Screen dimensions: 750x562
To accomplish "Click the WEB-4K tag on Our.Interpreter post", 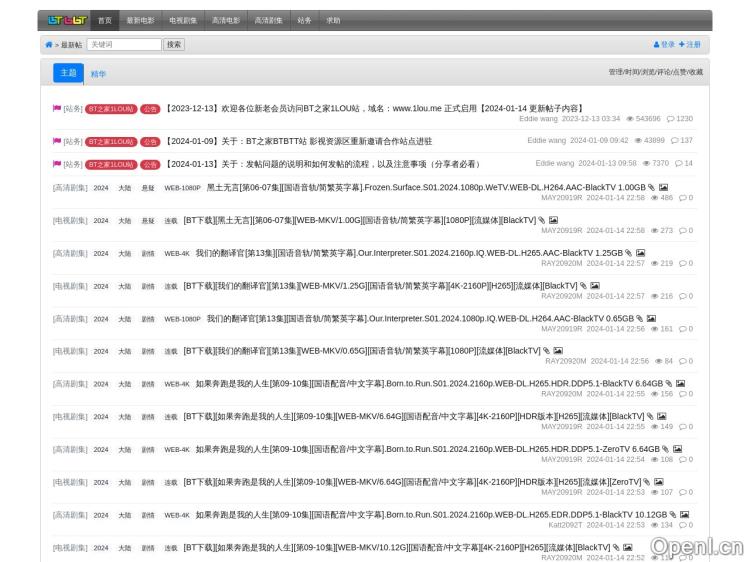I will 176,254.
